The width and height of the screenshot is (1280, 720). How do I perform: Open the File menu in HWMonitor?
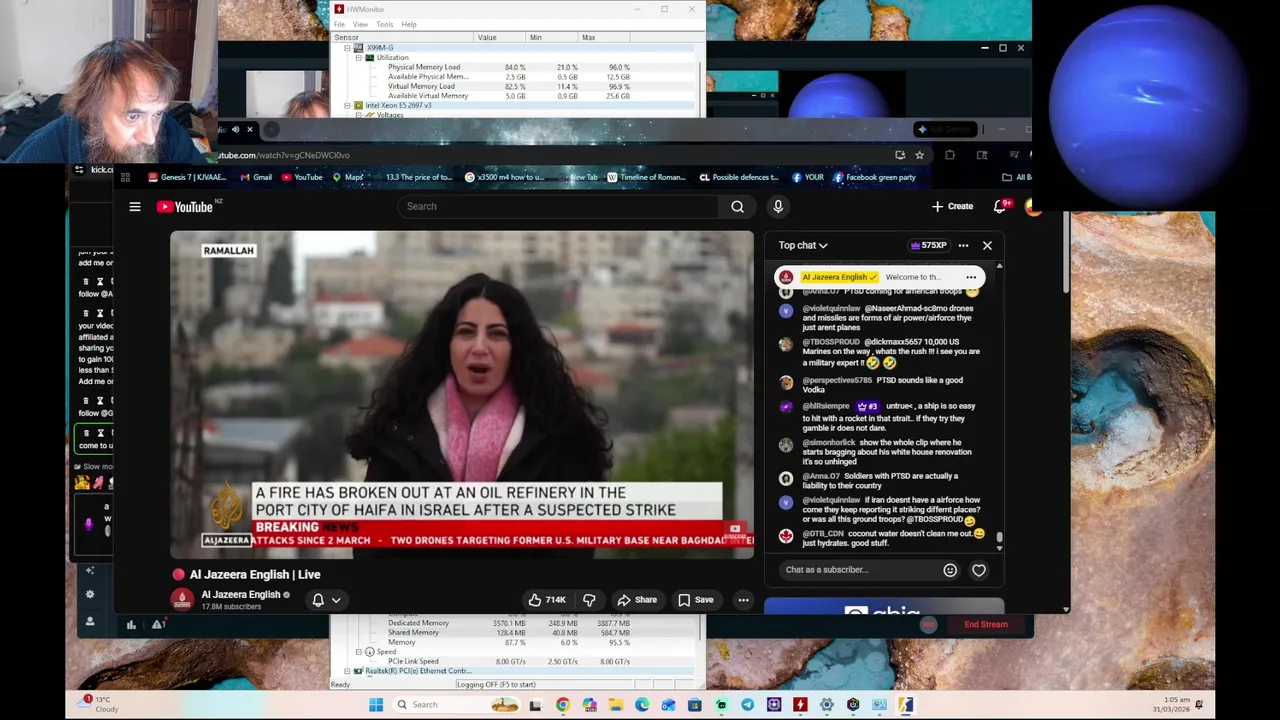click(339, 24)
